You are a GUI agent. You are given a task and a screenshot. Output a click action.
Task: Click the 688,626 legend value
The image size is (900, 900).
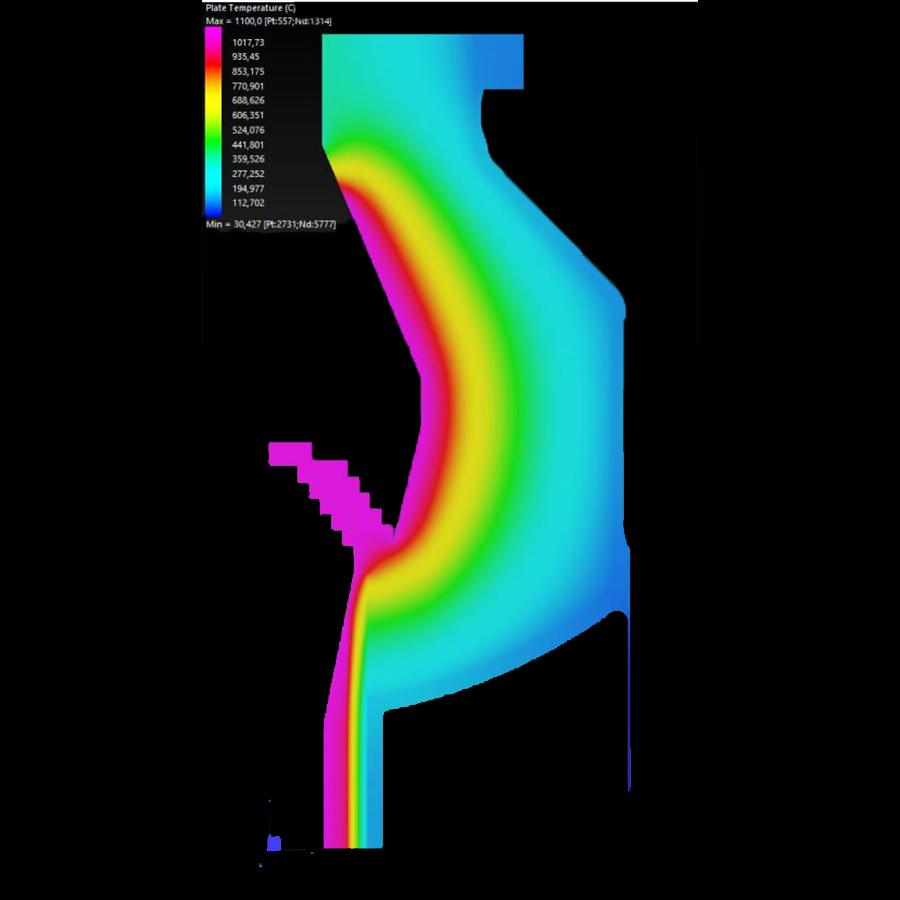[248, 100]
